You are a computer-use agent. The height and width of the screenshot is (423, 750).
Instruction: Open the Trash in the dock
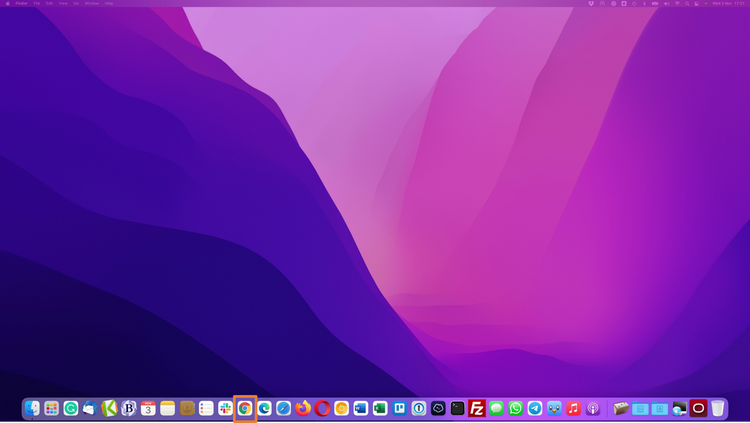718,408
